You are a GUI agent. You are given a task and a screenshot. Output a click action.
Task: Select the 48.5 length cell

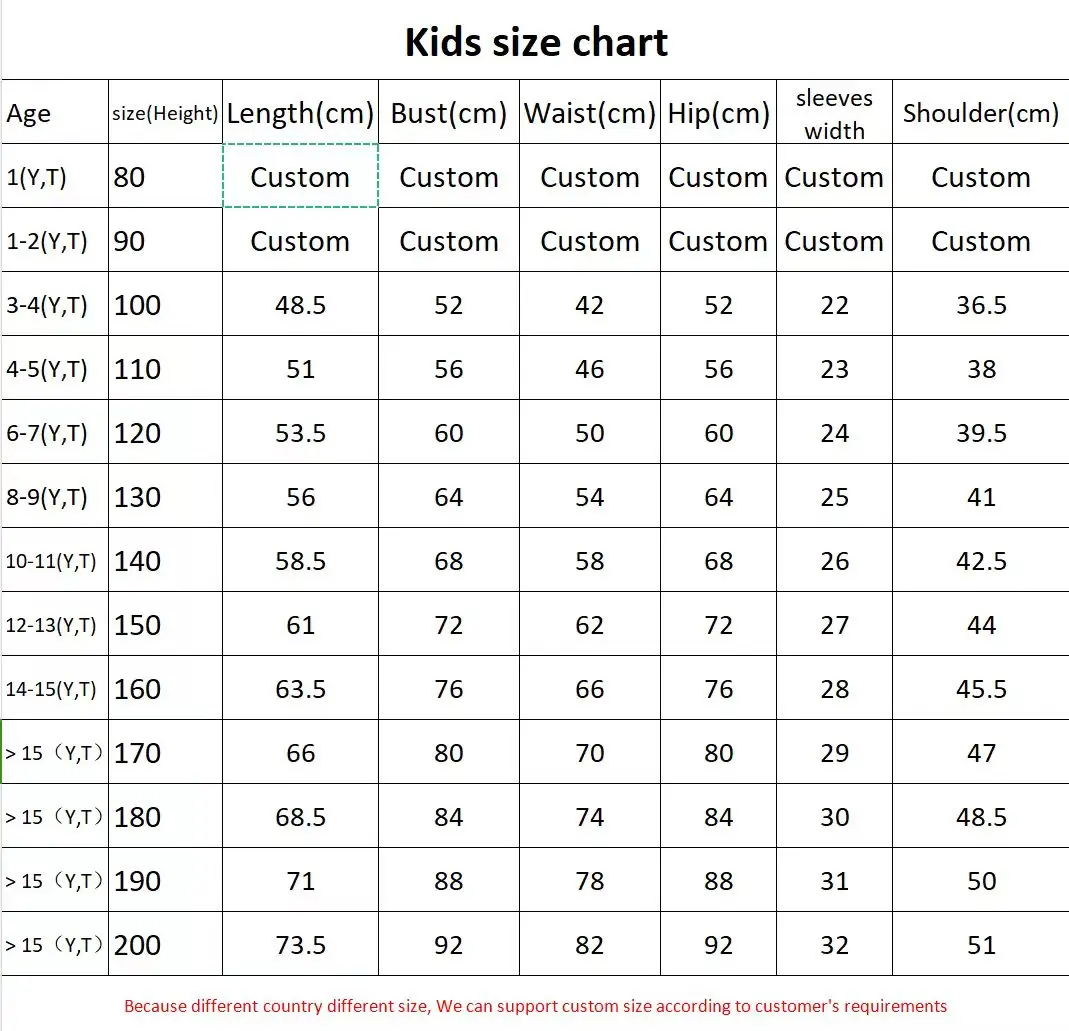click(x=300, y=305)
